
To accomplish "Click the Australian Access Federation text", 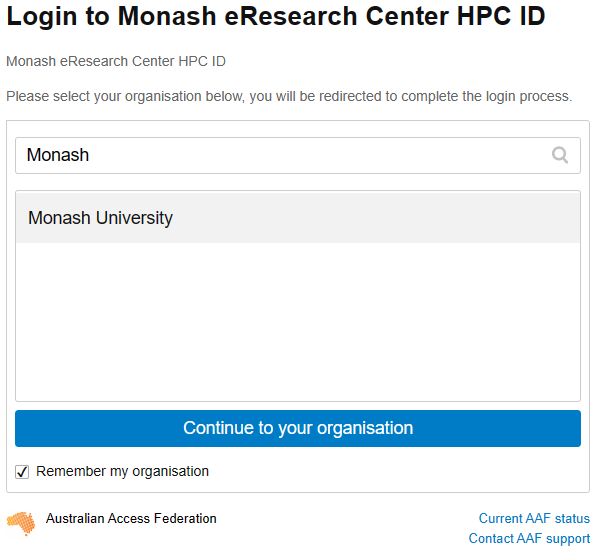I will coord(131,519).
